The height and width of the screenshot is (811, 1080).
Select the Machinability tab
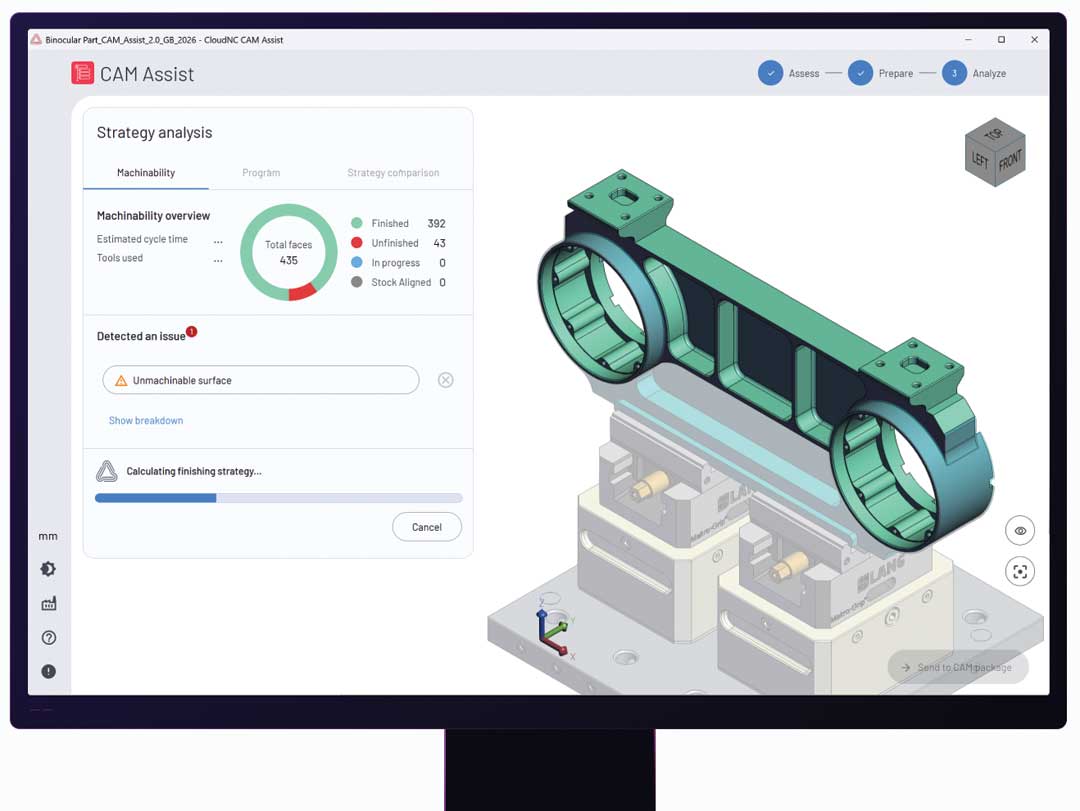pyautogui.click(x=146, y=173)
